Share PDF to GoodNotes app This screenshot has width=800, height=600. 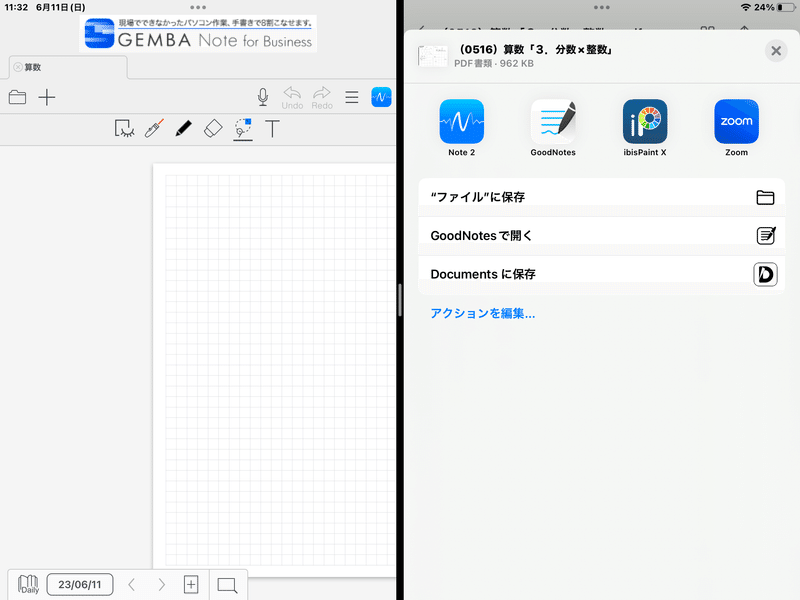553,128
